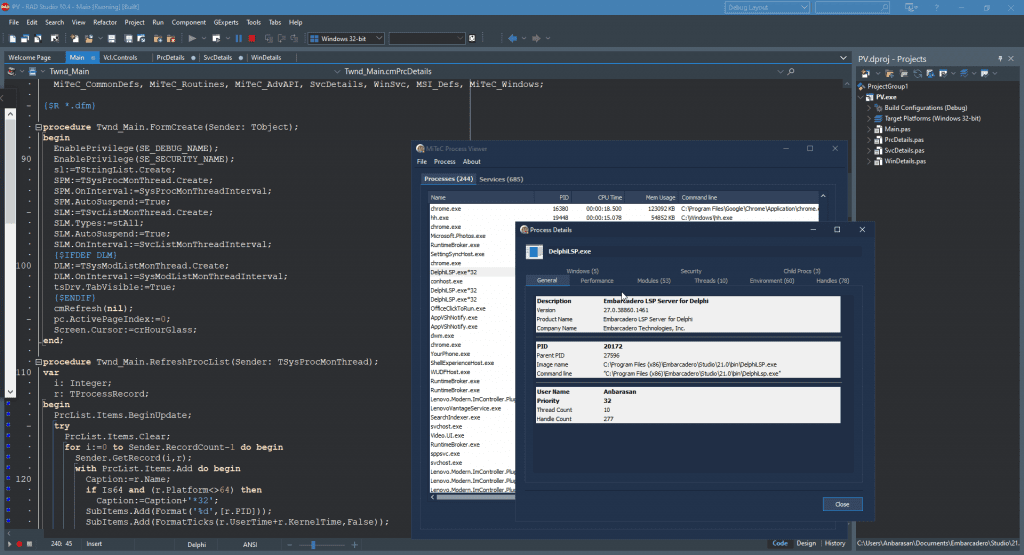
Task: Click the editor search magnifier icon
Action: coord(791,71)
